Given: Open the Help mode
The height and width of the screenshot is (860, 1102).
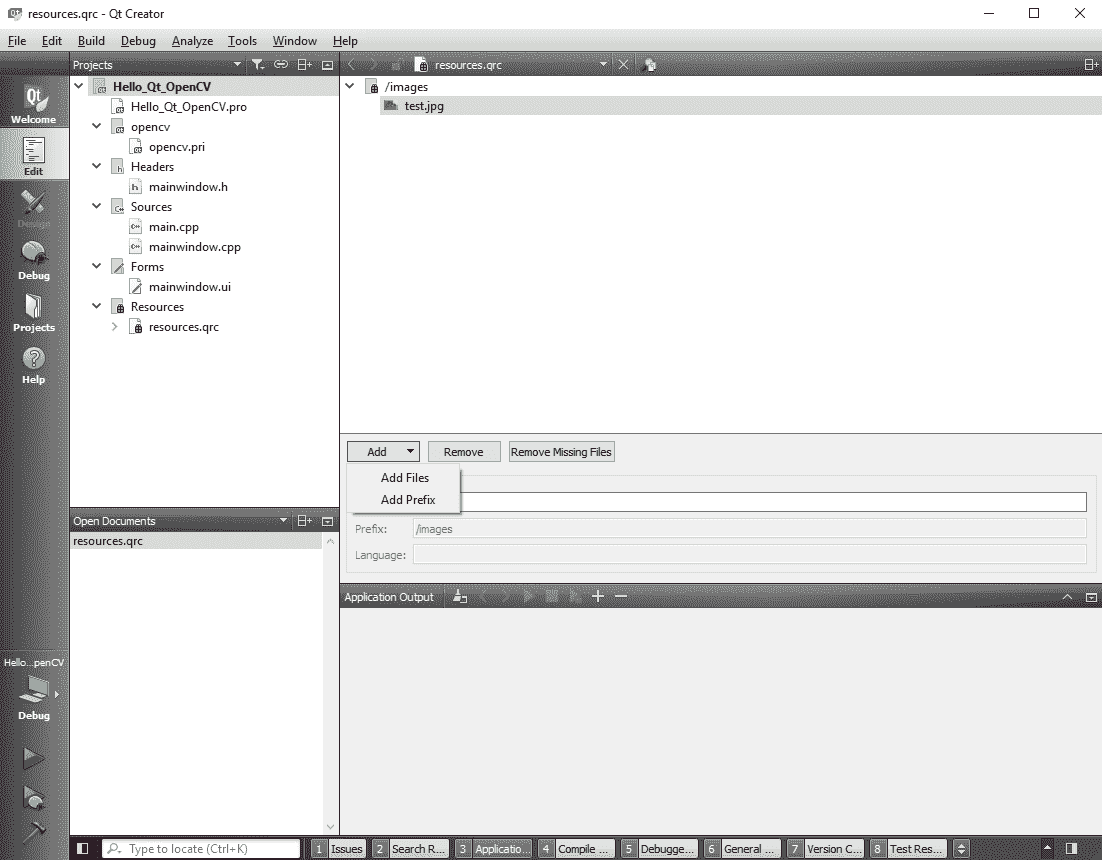Looking at the screenshot, I should coord(34,365).
